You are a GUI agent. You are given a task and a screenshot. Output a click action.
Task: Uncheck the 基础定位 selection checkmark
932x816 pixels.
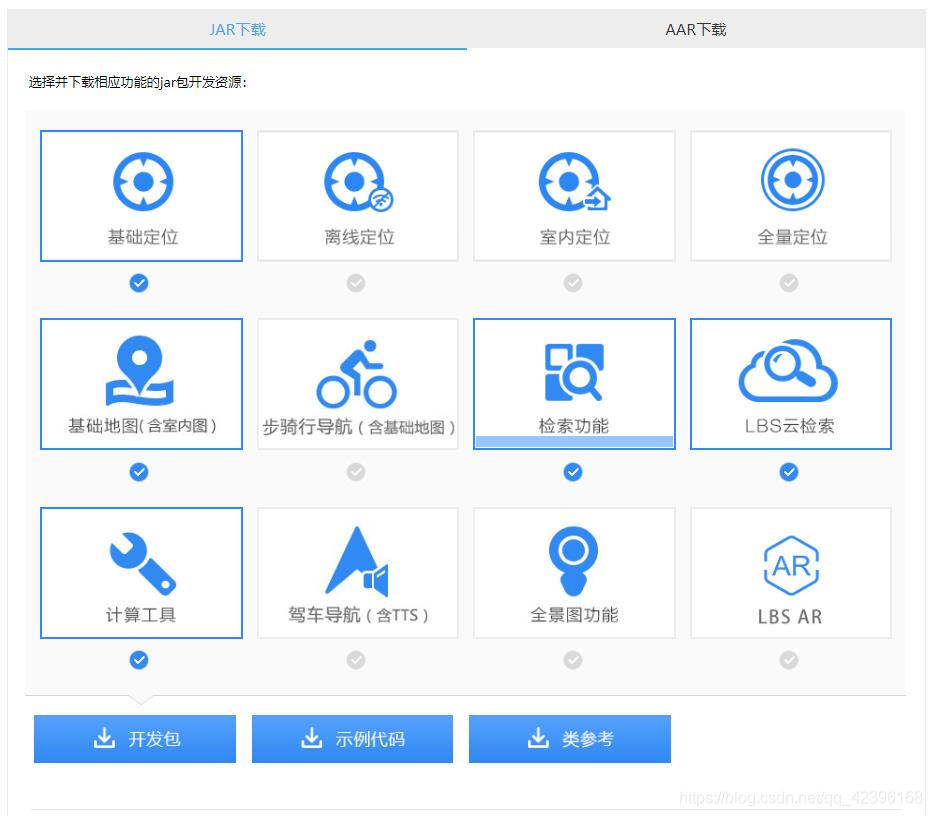(x=139, y=283)
